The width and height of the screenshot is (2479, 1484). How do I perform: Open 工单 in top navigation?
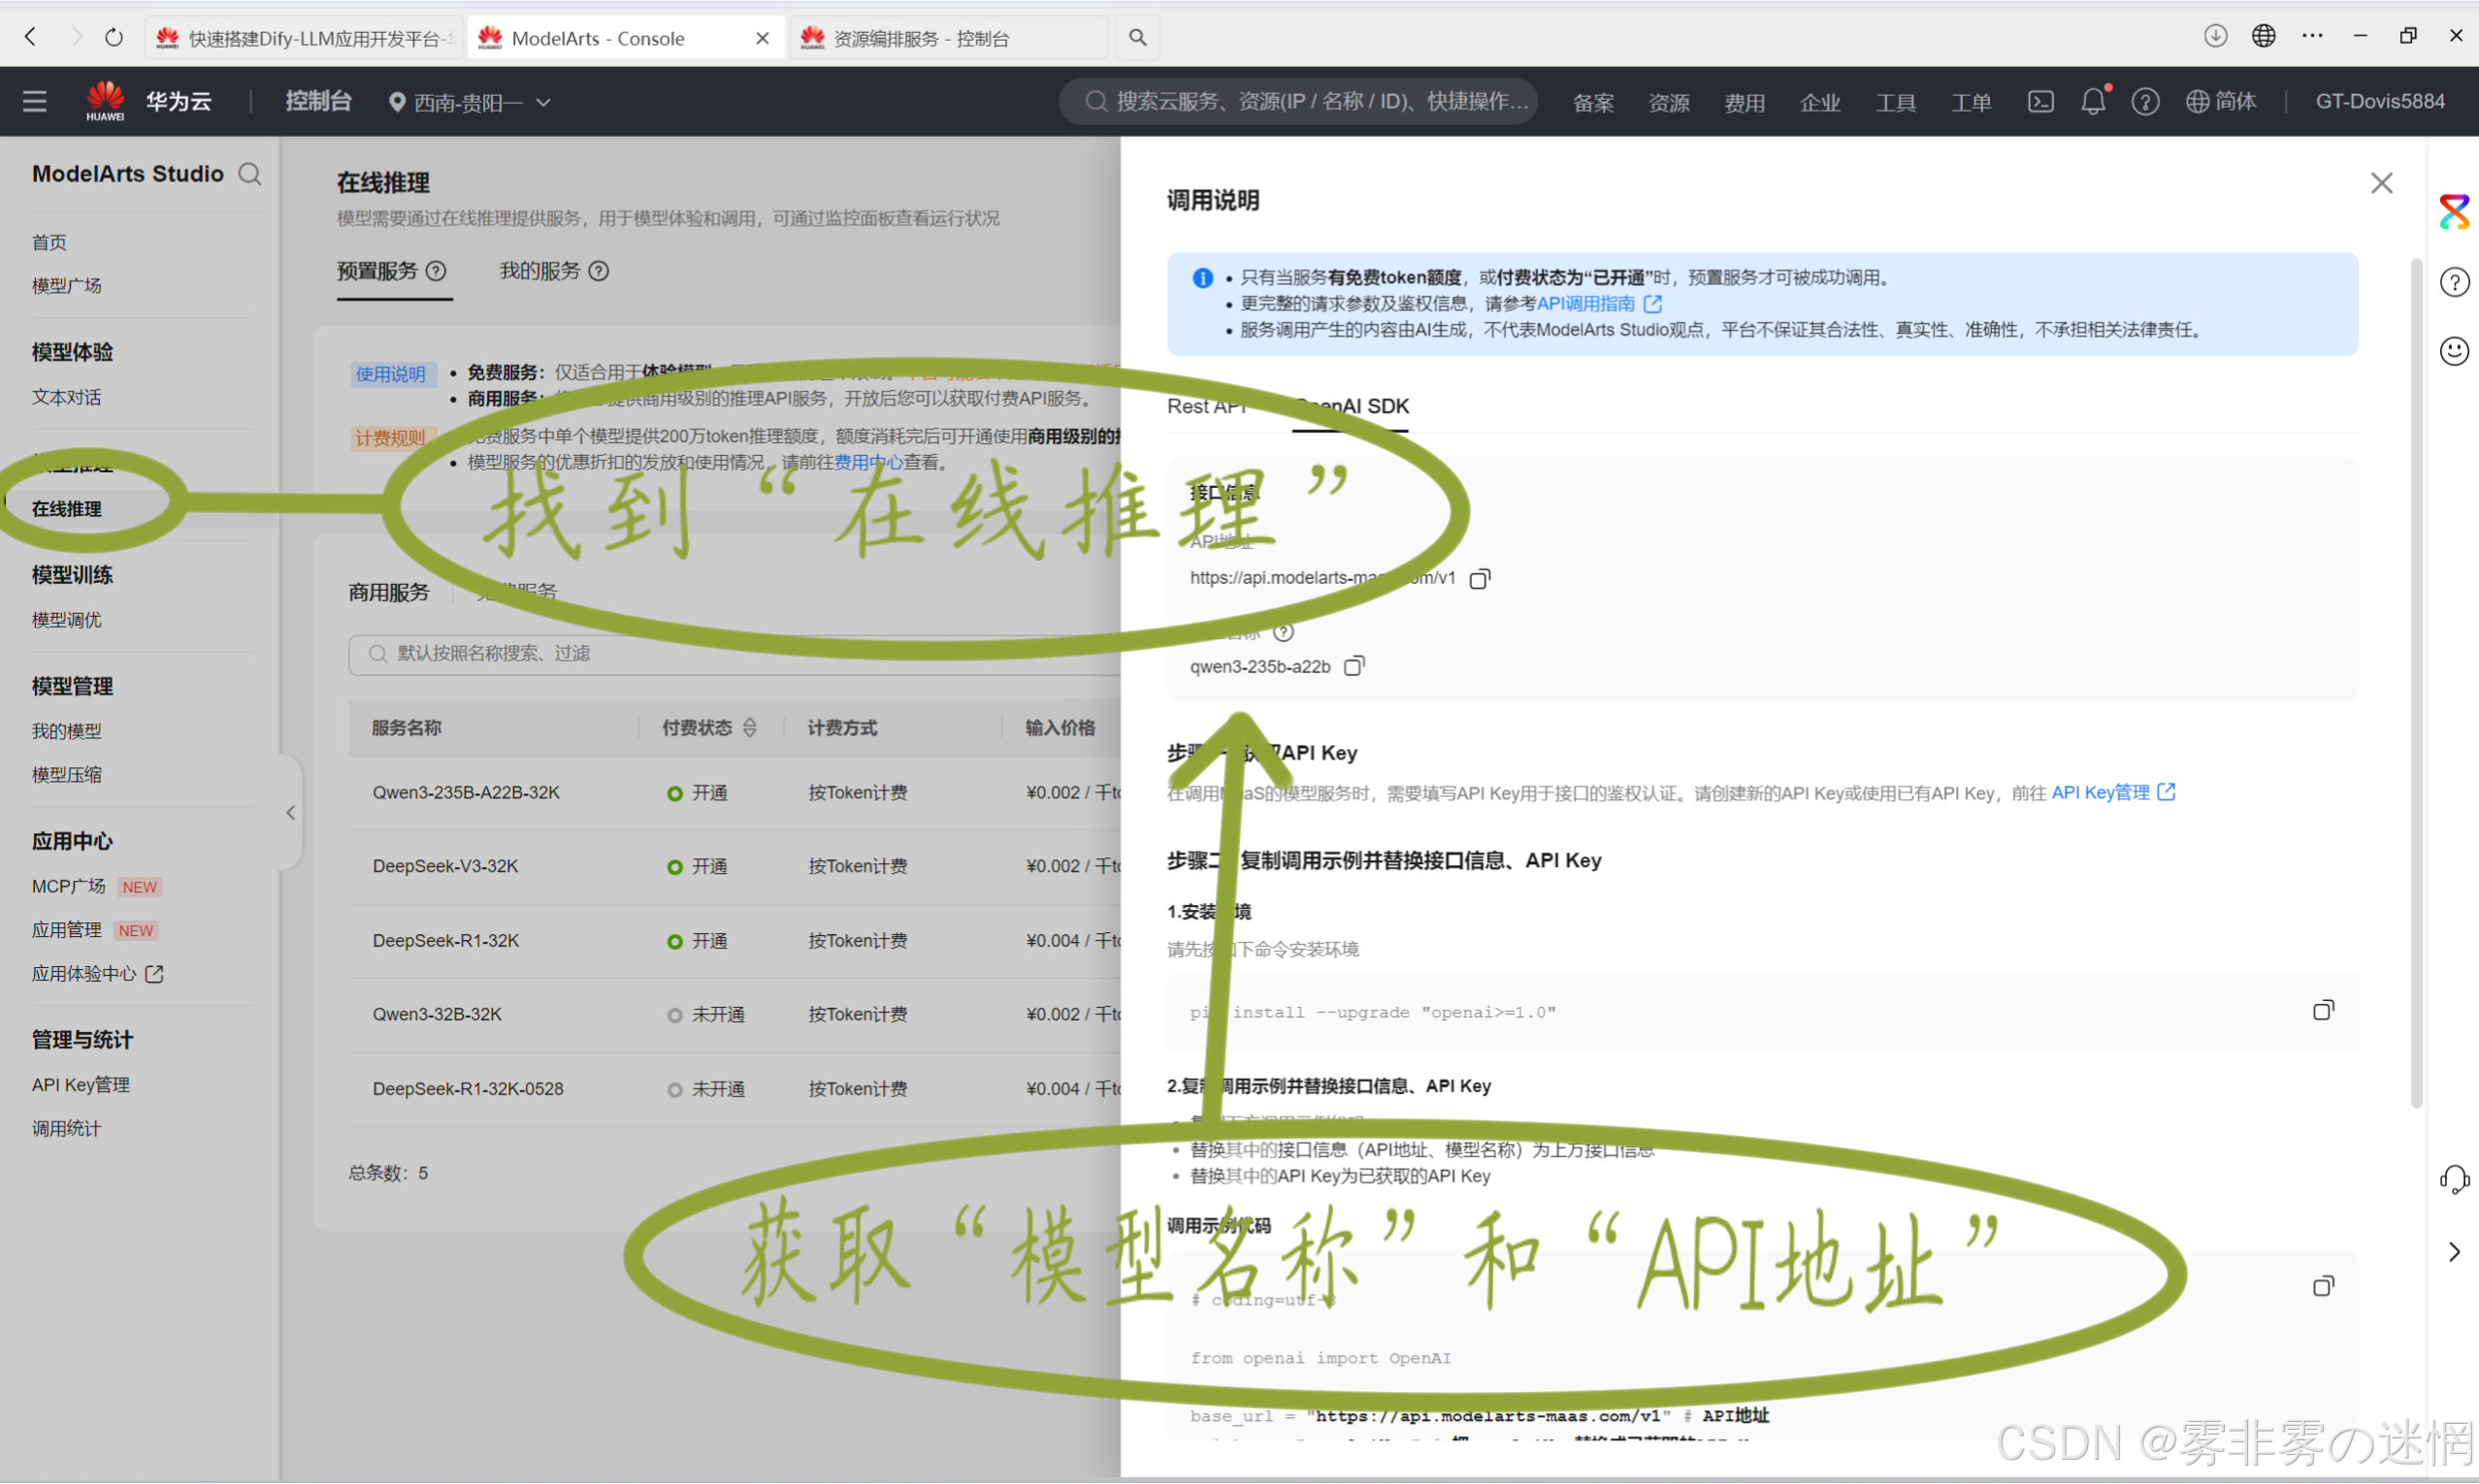coord(1972,102)
